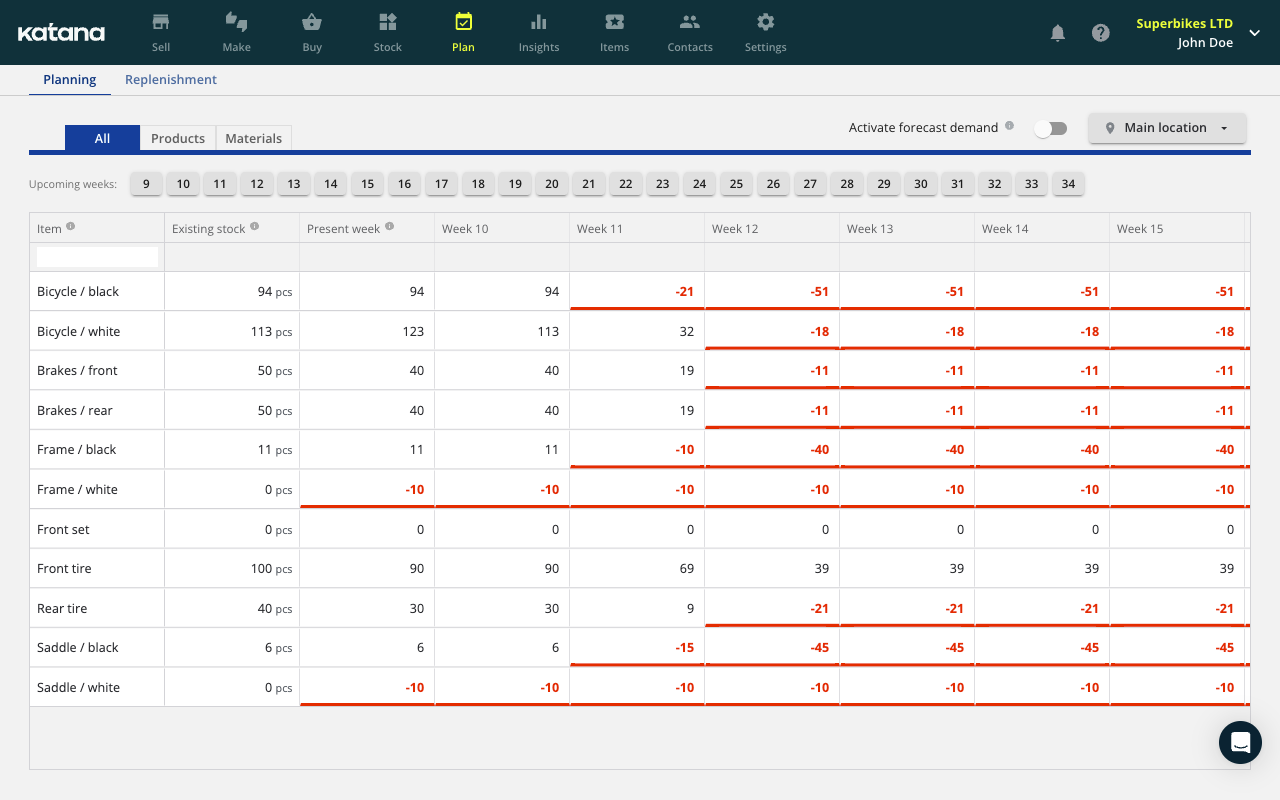This screenshot has height=800, width=1280.
Task: Open the Settings gear icon
Action: pyautogui.click(x=765, y=22)
